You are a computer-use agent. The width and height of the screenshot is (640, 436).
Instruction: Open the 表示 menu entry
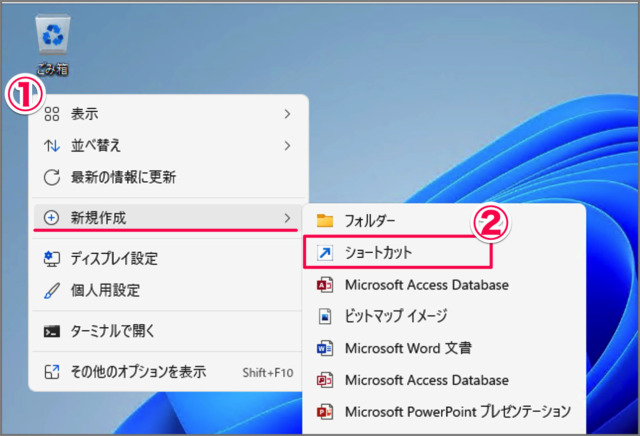click(168, 114)
